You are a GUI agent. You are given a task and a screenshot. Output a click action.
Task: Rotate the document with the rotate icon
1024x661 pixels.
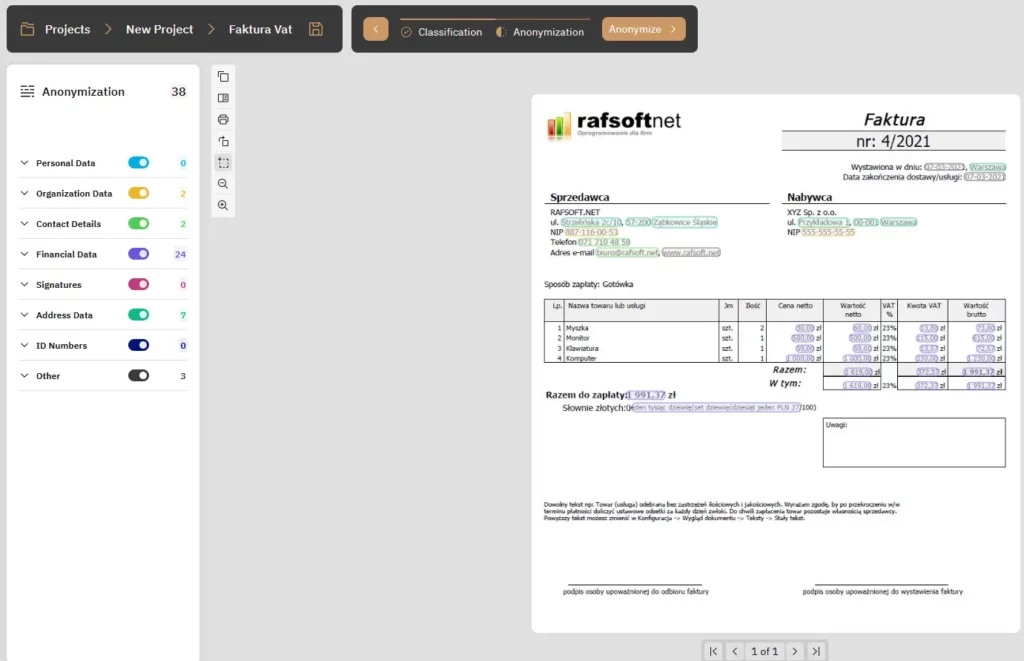pyautogui.click(x=223, y=141)
